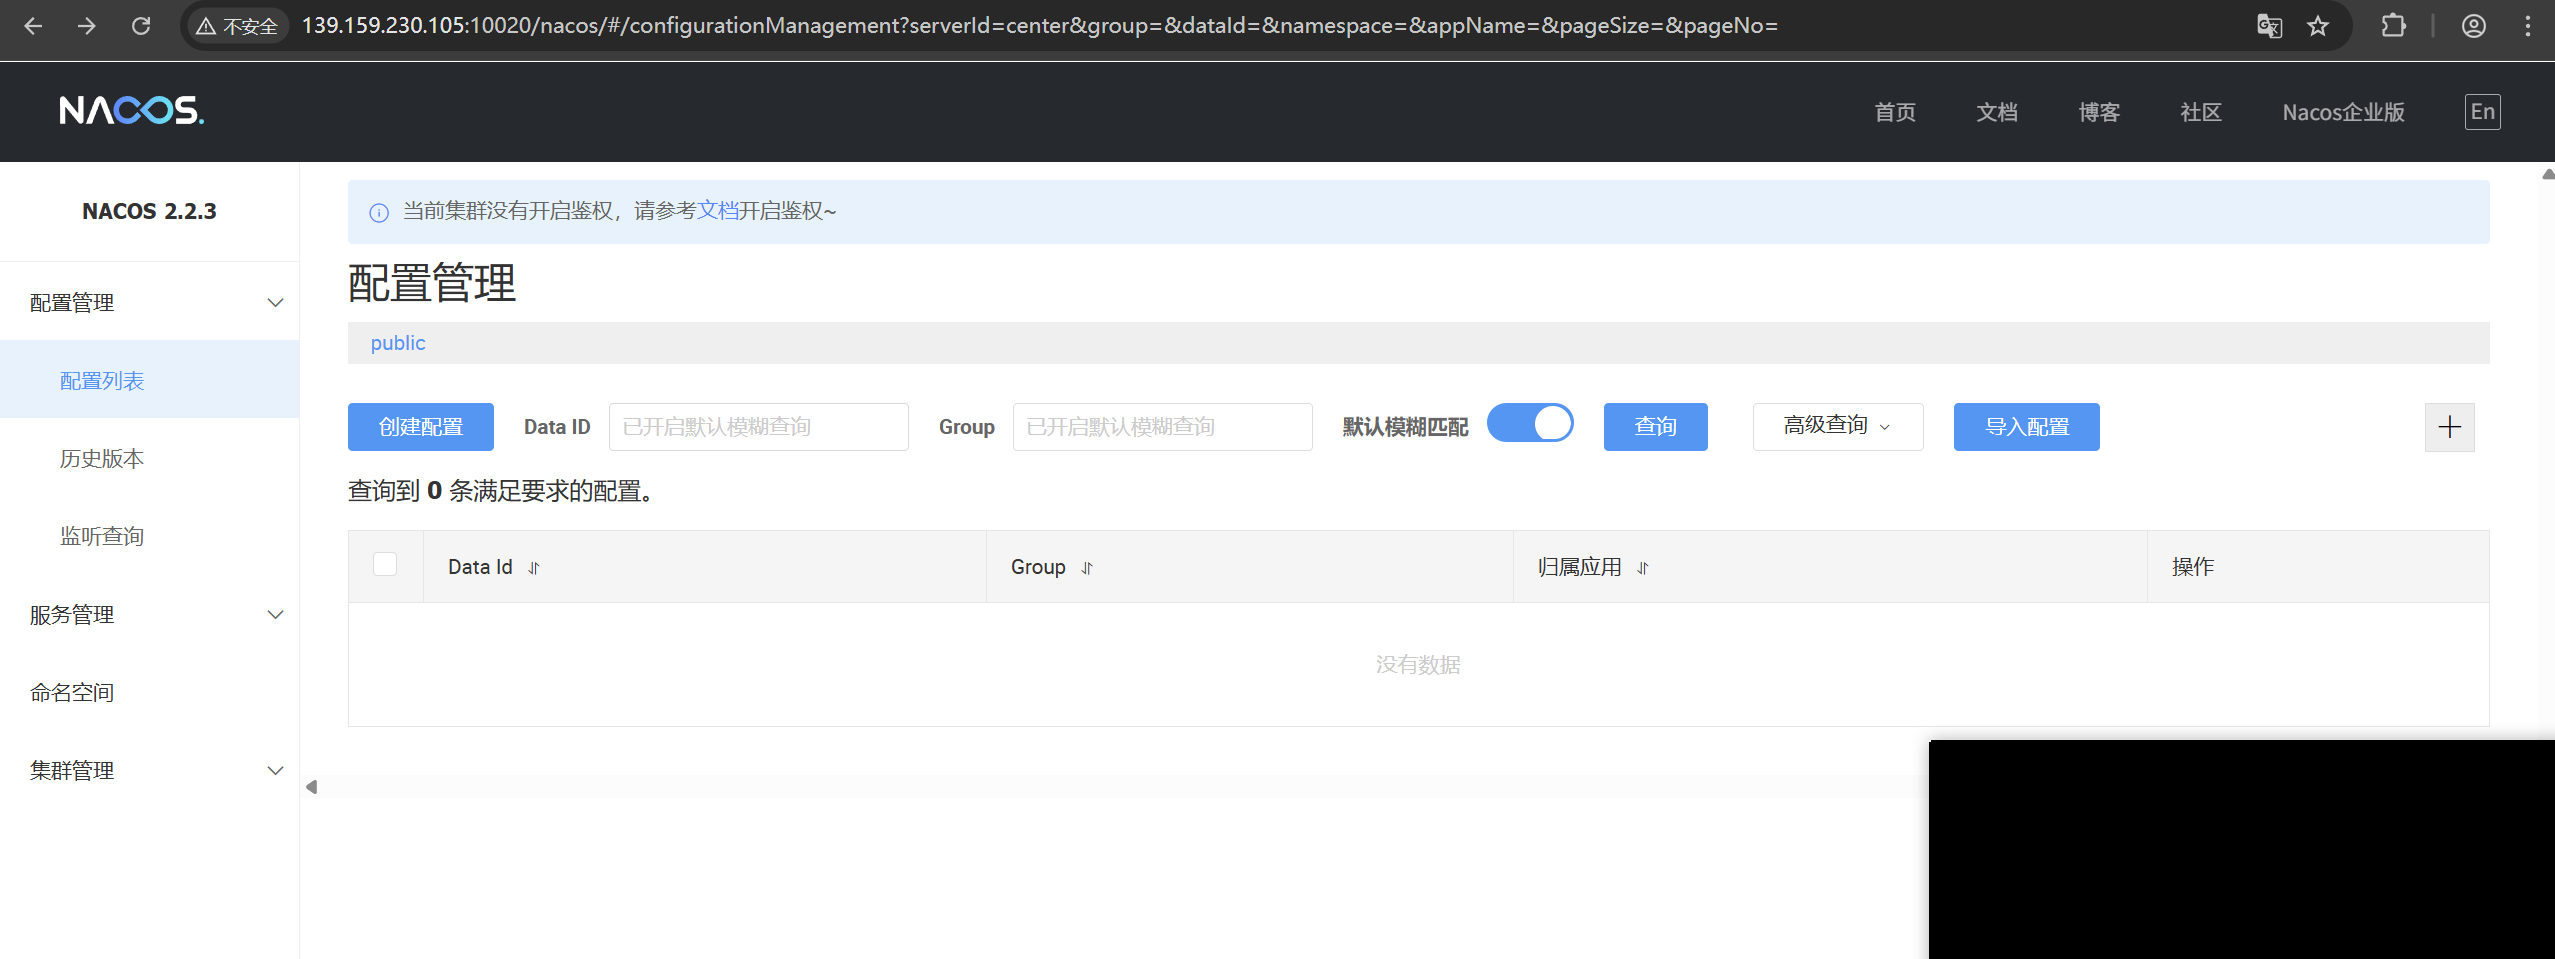This screenshot has height=959, width=2555.
Task: Expand the 集群管理 menu chevron
Action: [275, 771]
